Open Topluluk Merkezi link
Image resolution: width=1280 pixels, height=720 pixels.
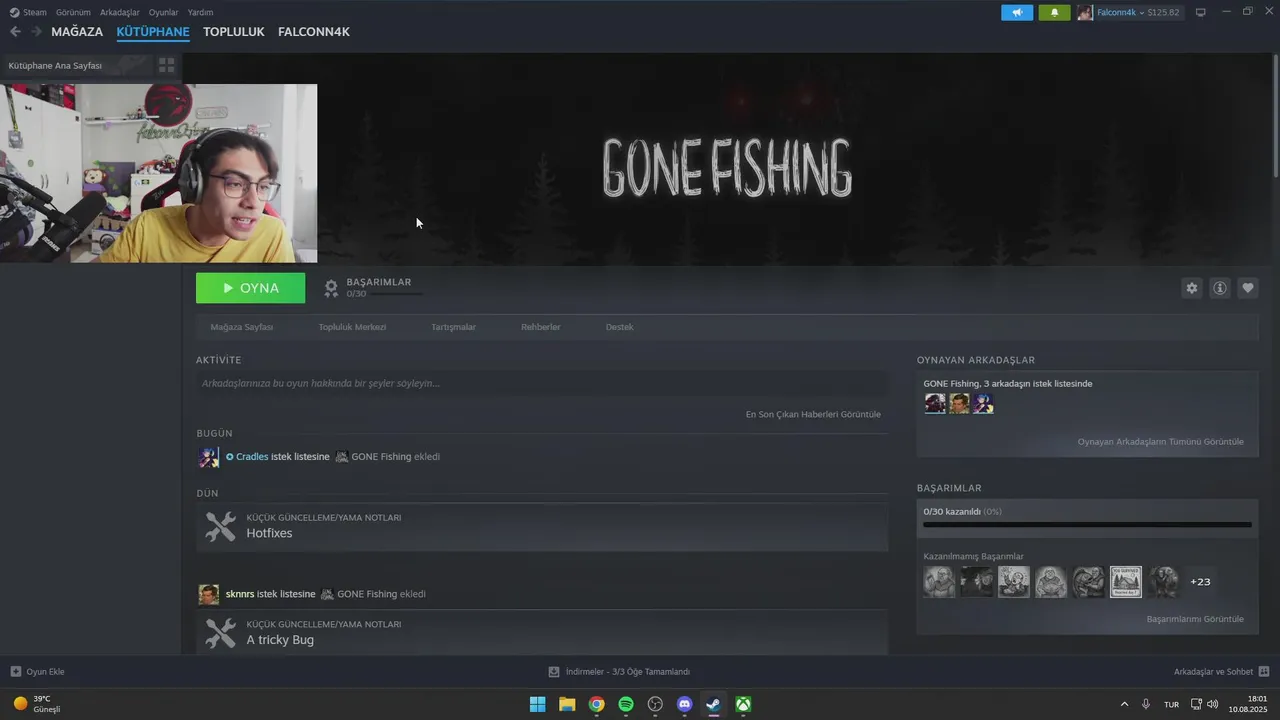(352, 327)
